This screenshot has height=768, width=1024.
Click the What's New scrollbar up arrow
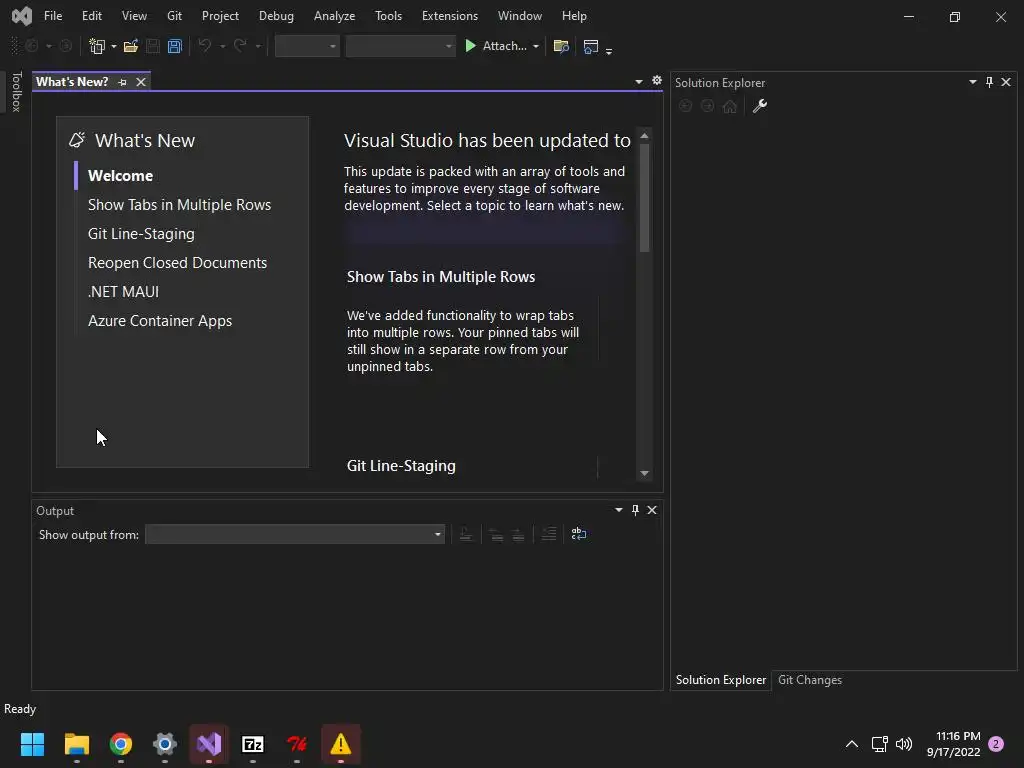pyautogui.click(x=645, y=136)
